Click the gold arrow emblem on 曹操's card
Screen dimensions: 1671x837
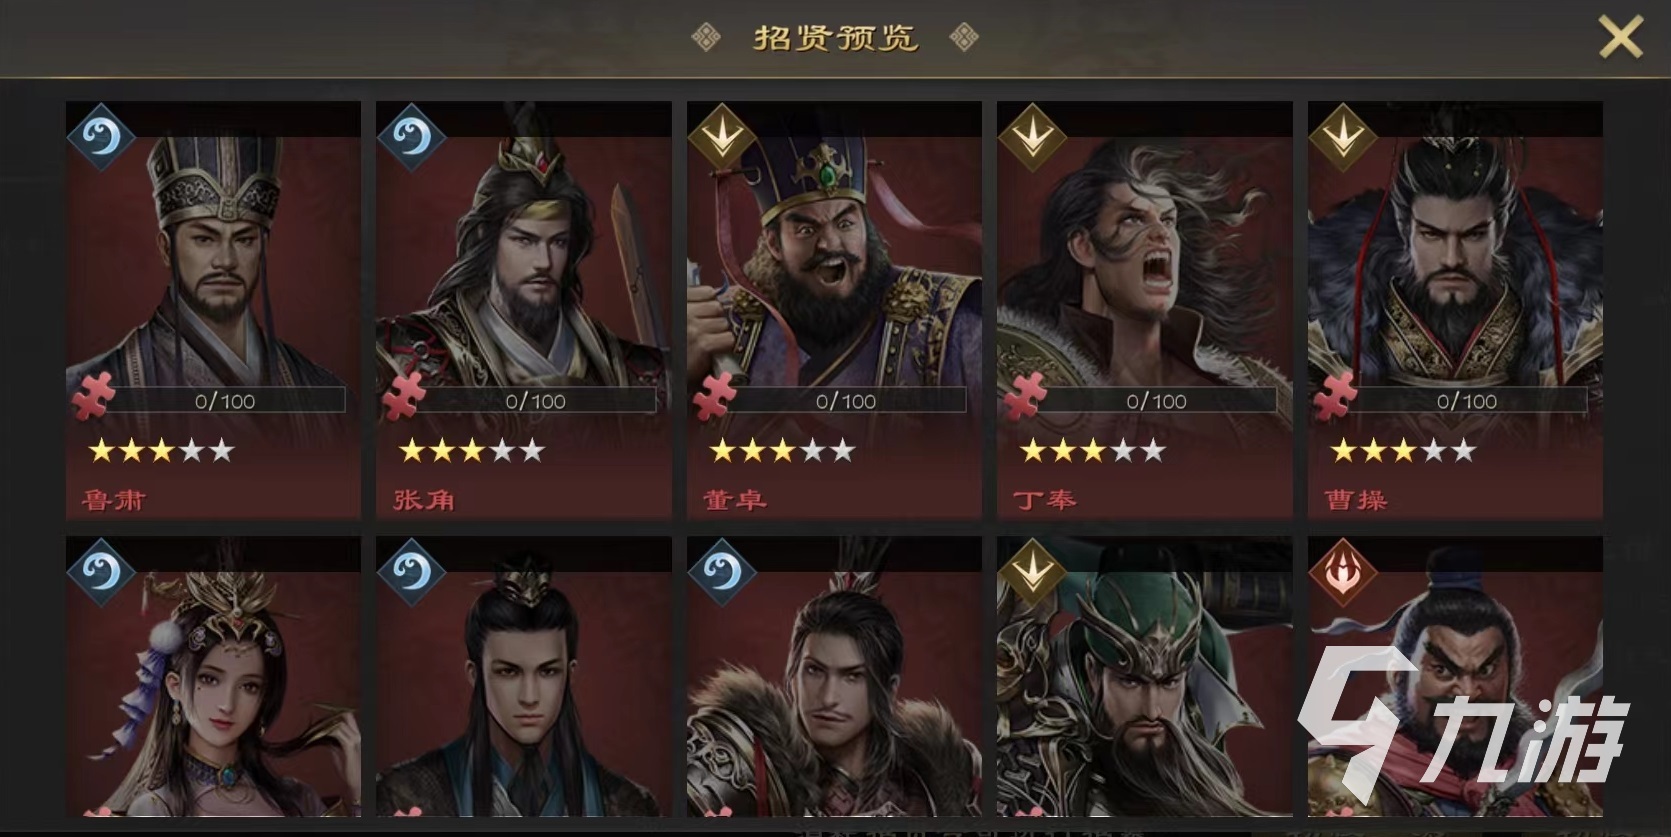tap(1342, 135)
